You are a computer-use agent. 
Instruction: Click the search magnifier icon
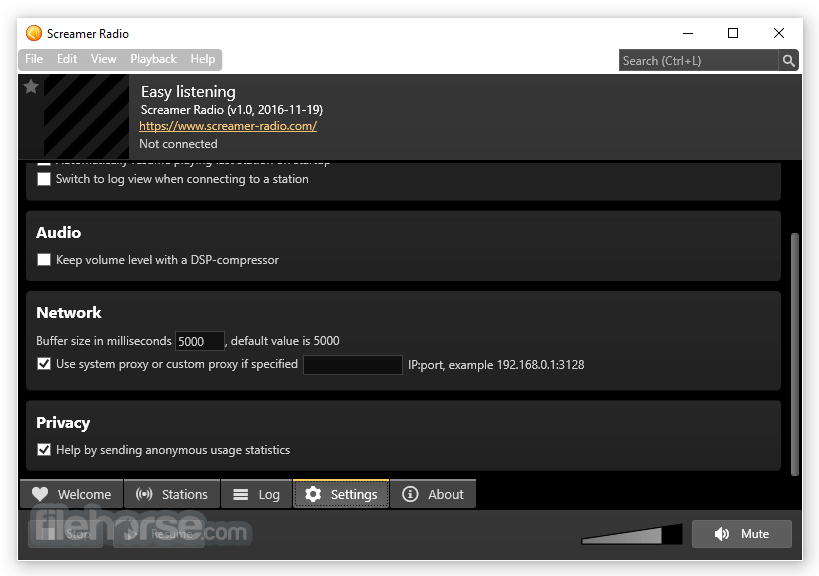pyautogui.click(x=788, y=61)
